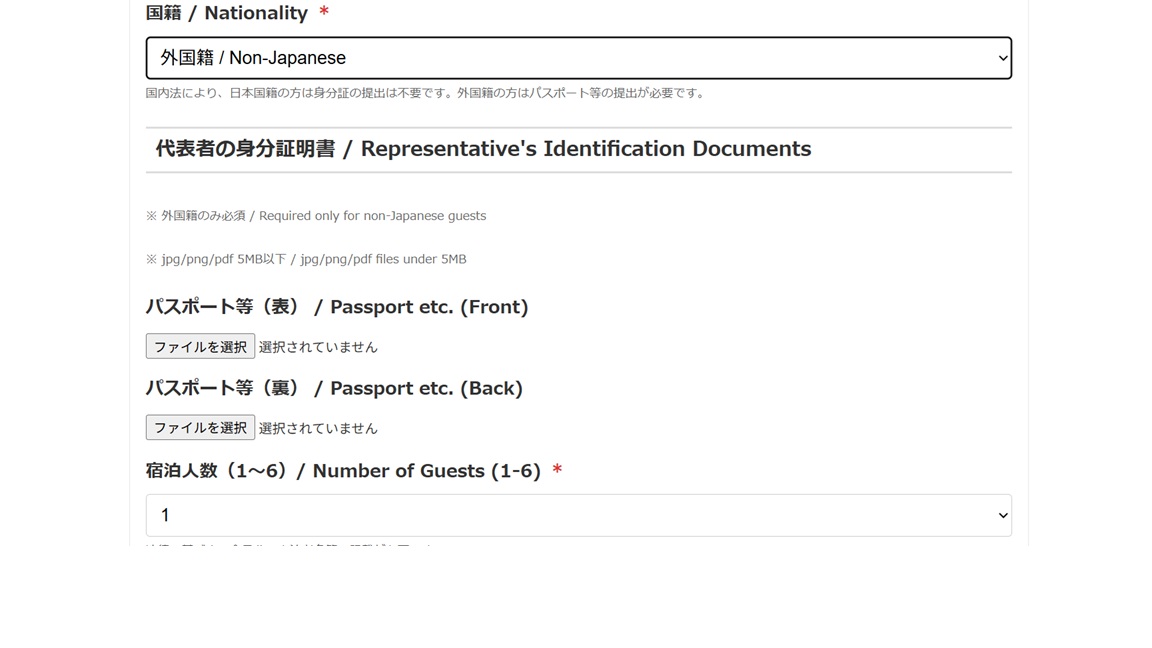Click the chevron arrow of the guests select

coord(1003,515)
